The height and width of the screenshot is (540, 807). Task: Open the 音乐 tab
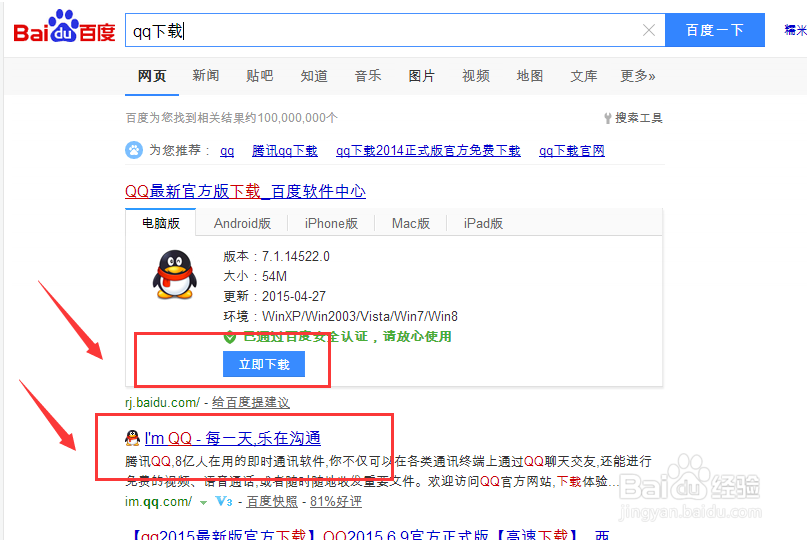(368, 76)
